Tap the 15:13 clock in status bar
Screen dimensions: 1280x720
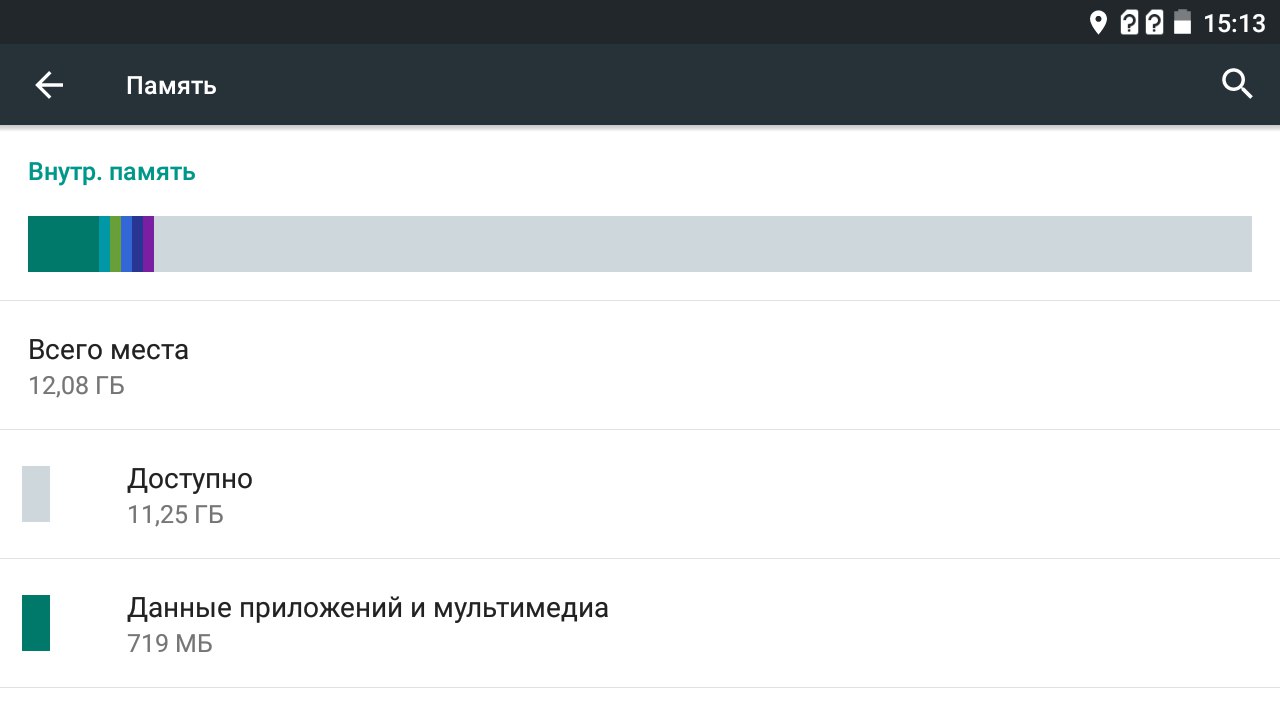tap(1234, 23)
